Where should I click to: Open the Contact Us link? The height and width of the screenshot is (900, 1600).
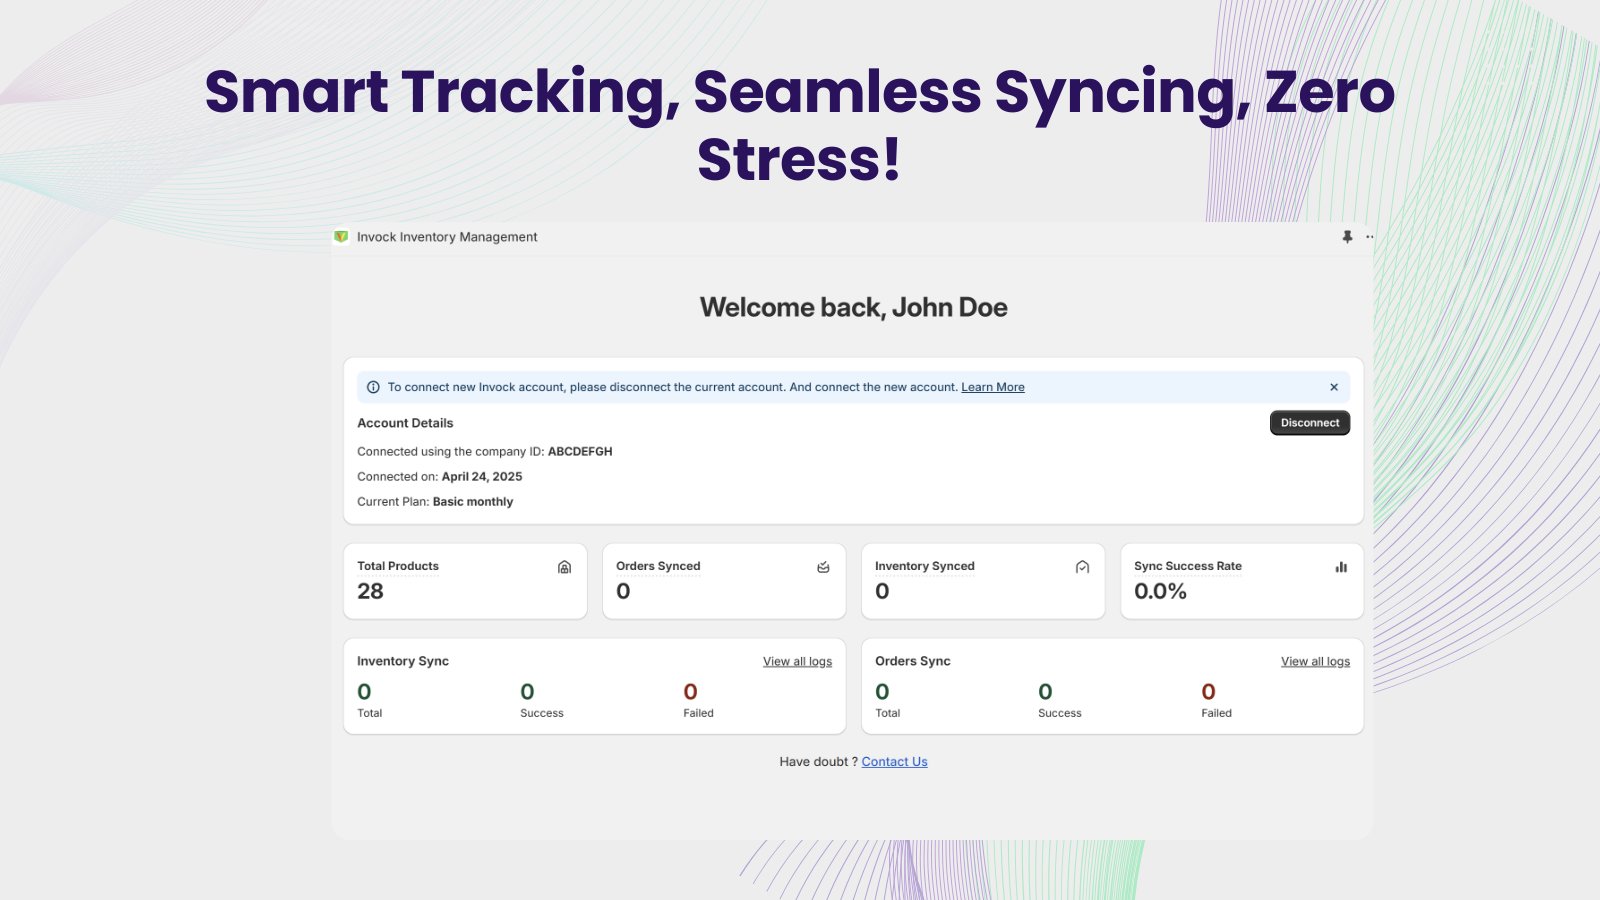(x=895, y=762)
